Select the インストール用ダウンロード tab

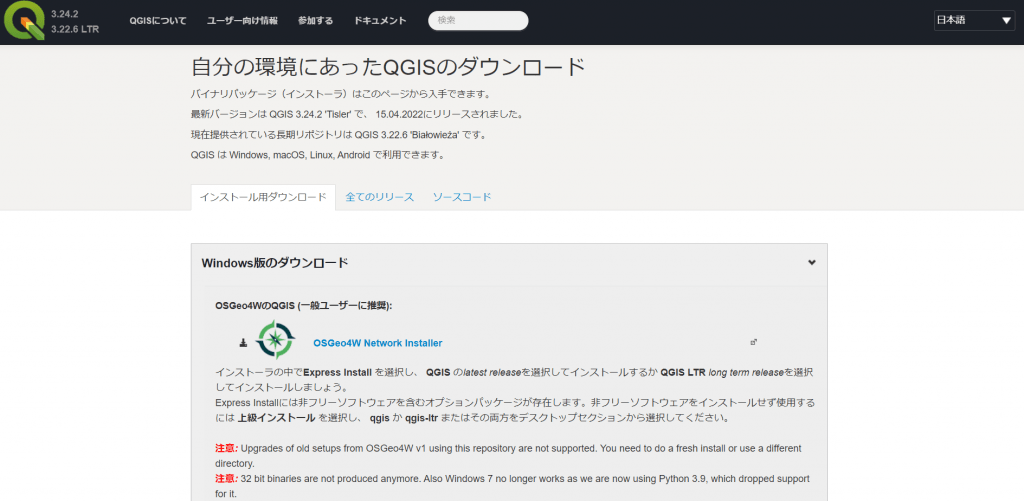(263, 197)
